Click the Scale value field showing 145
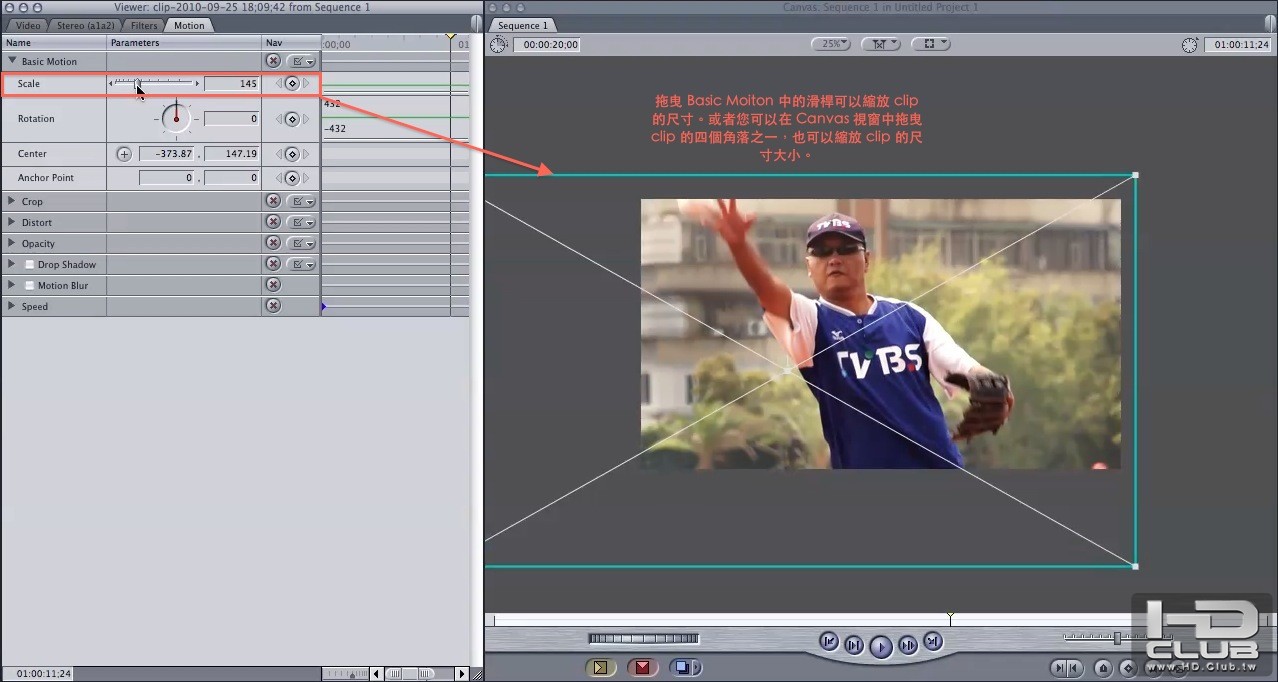Screen dimensions: 1278x682 (232, 84)
